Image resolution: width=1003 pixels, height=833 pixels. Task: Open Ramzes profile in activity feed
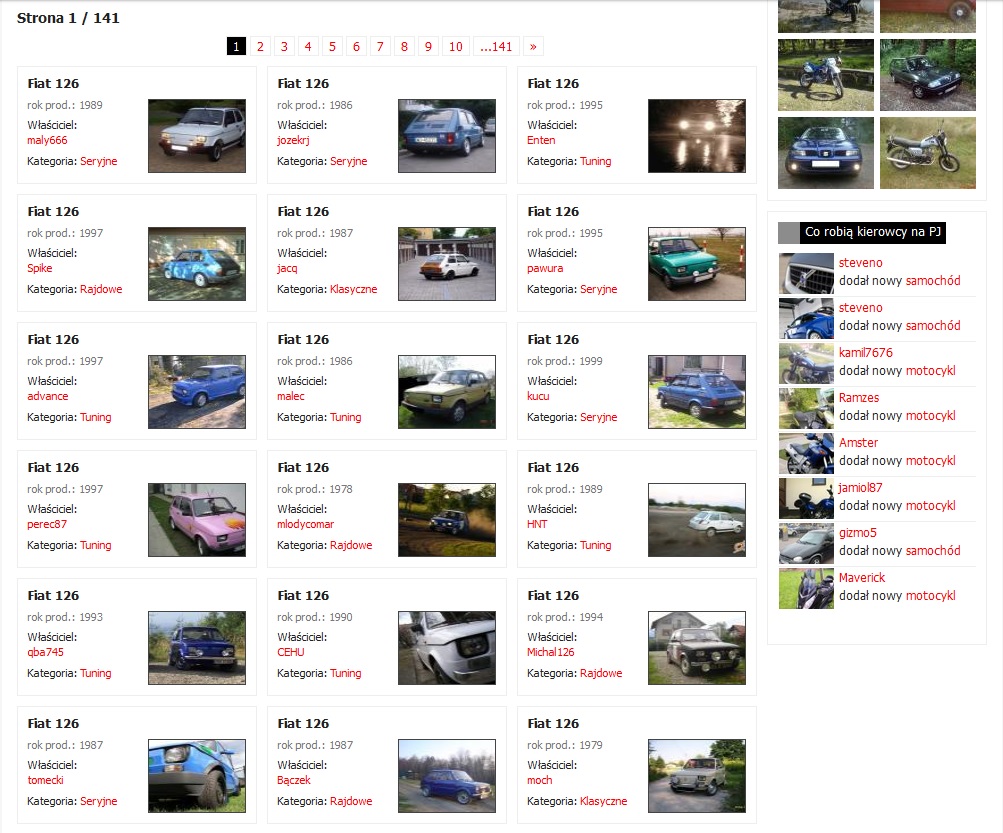(859, 397)
